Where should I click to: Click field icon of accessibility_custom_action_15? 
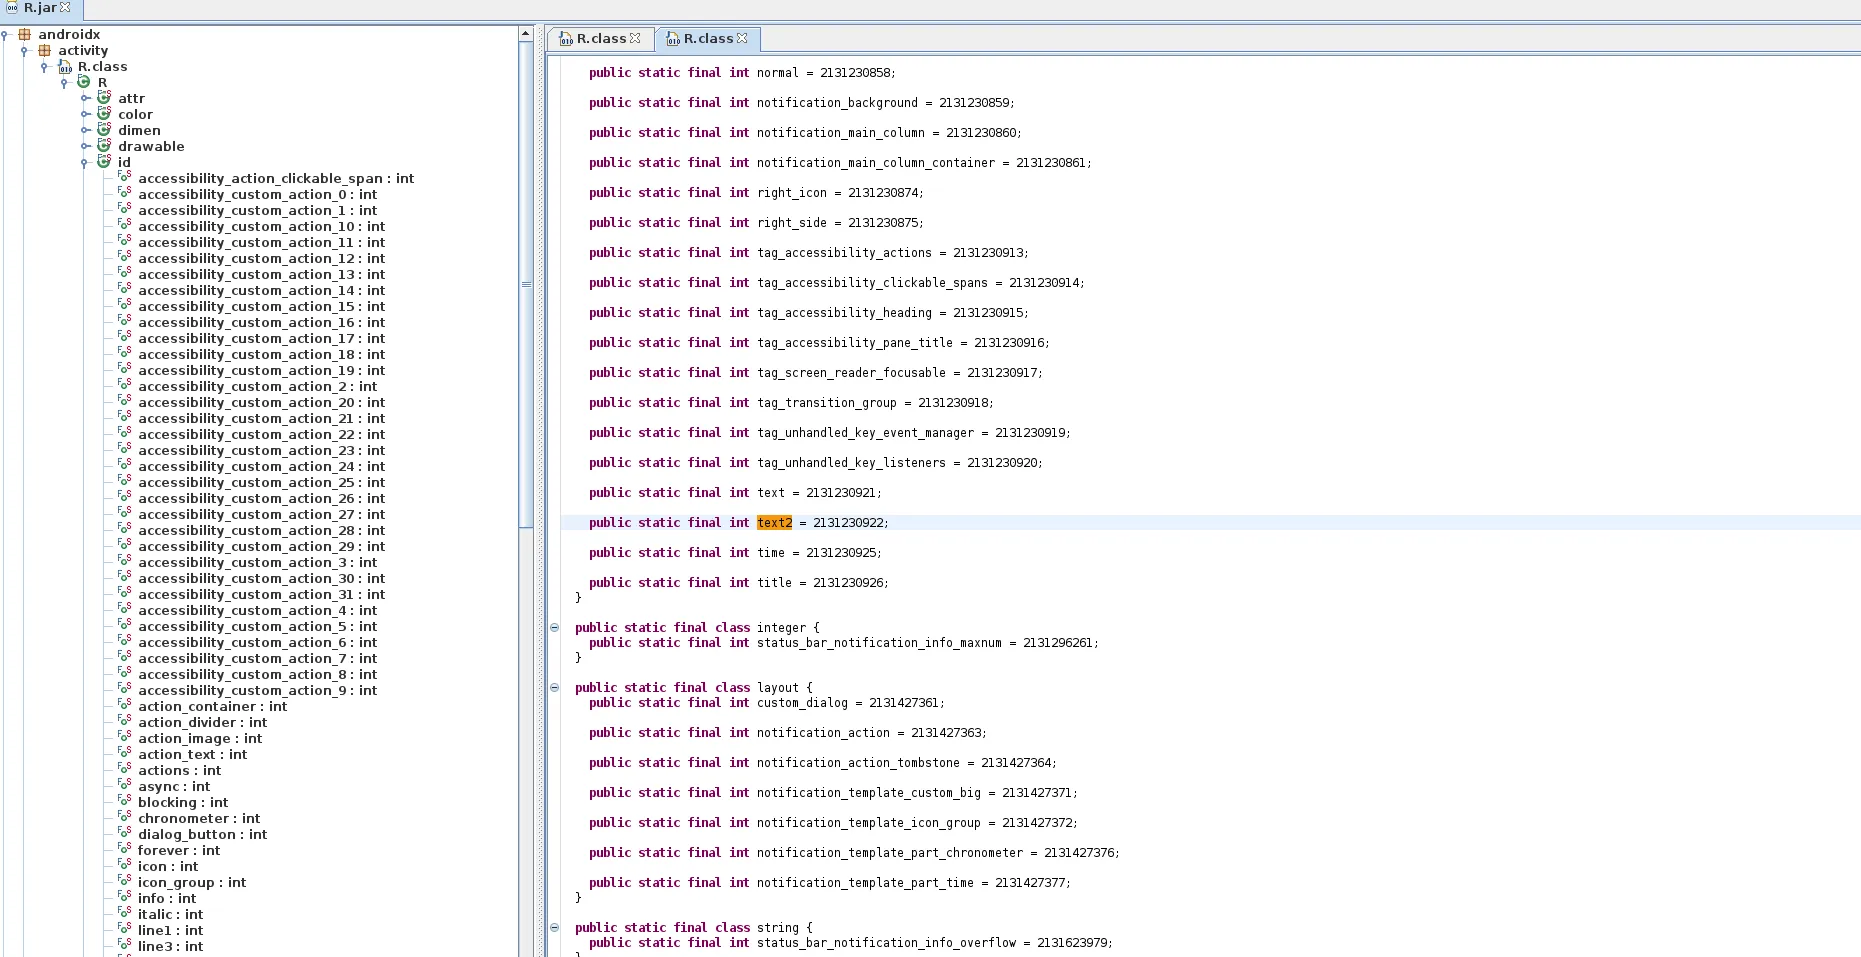[x=125, y=305]
